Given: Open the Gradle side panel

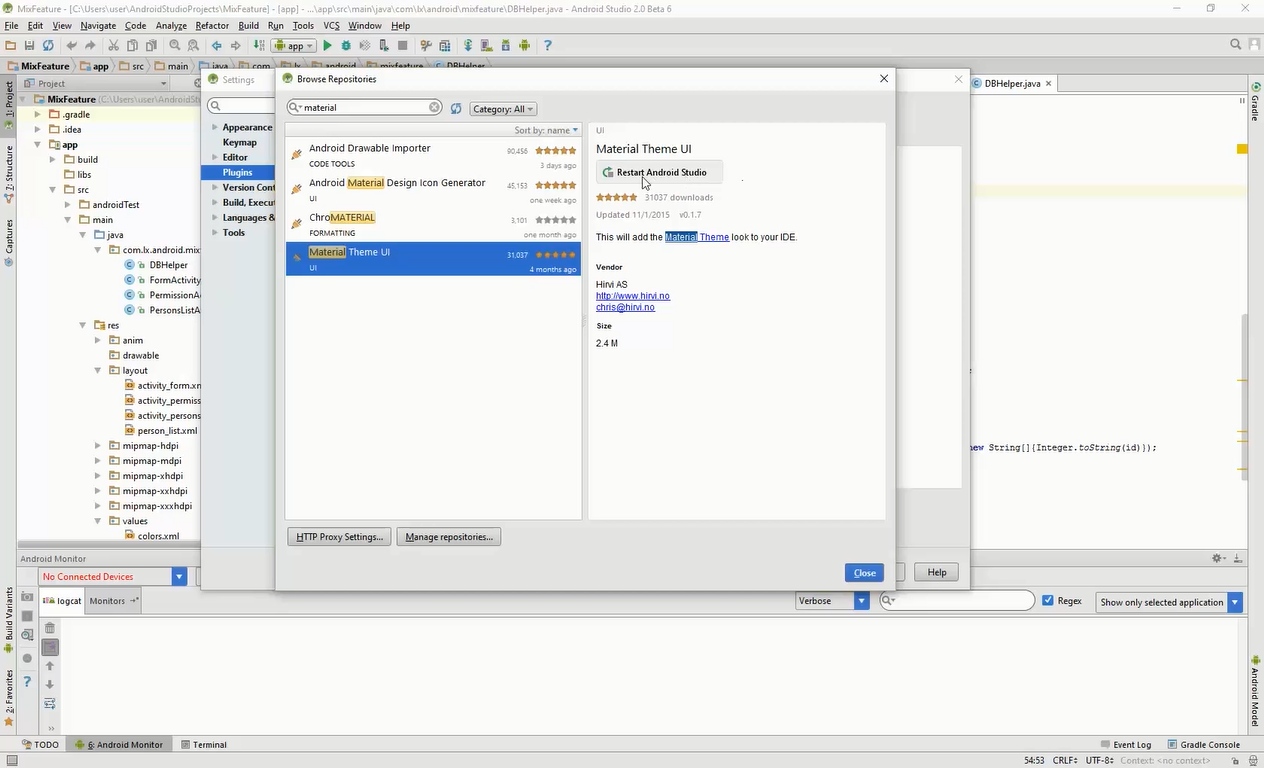Looking at the screenshot, I should pos(1255,103).
